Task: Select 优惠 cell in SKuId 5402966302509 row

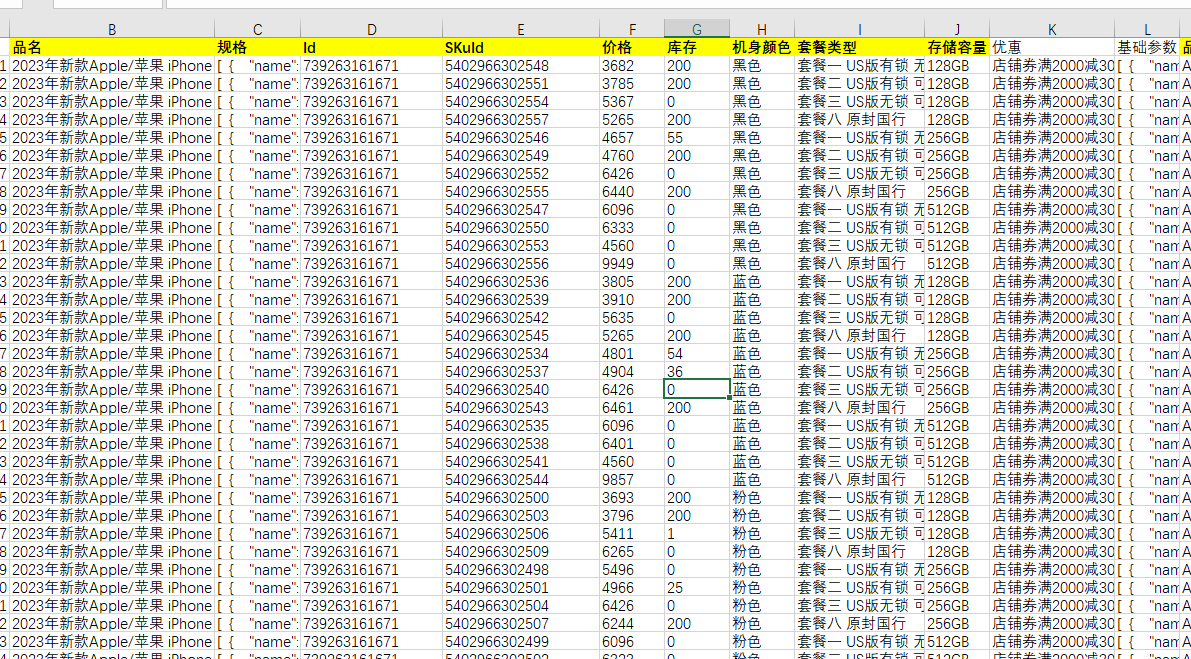Action: 1052,551
